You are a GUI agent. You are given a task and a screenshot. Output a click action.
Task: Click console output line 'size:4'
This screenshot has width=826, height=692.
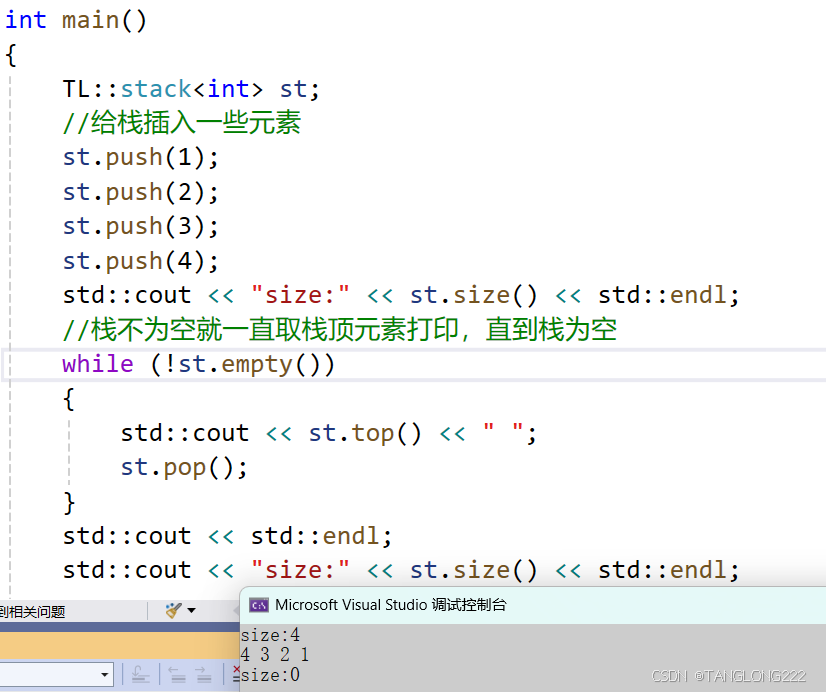[270, 635]
